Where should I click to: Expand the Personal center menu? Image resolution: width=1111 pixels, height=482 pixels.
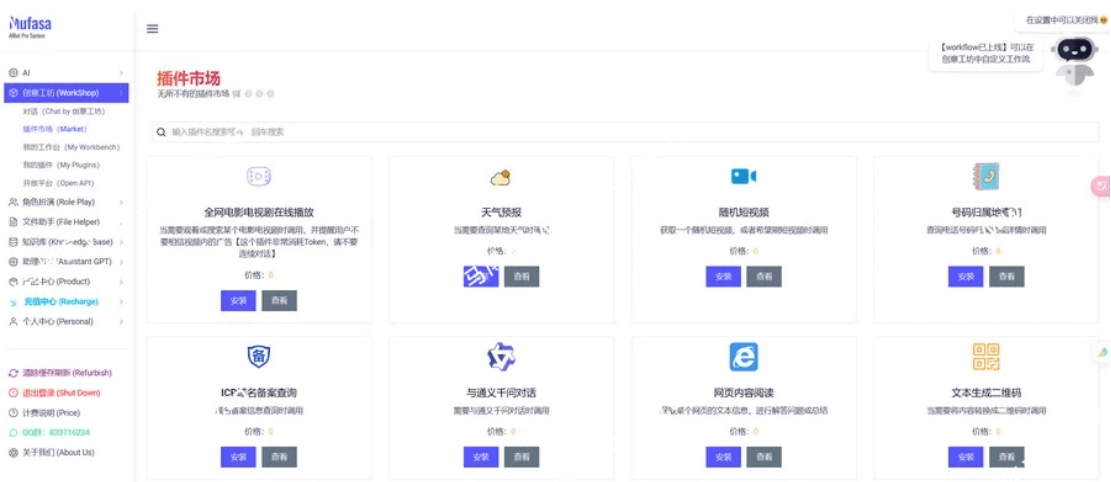[x=66, y=322]
